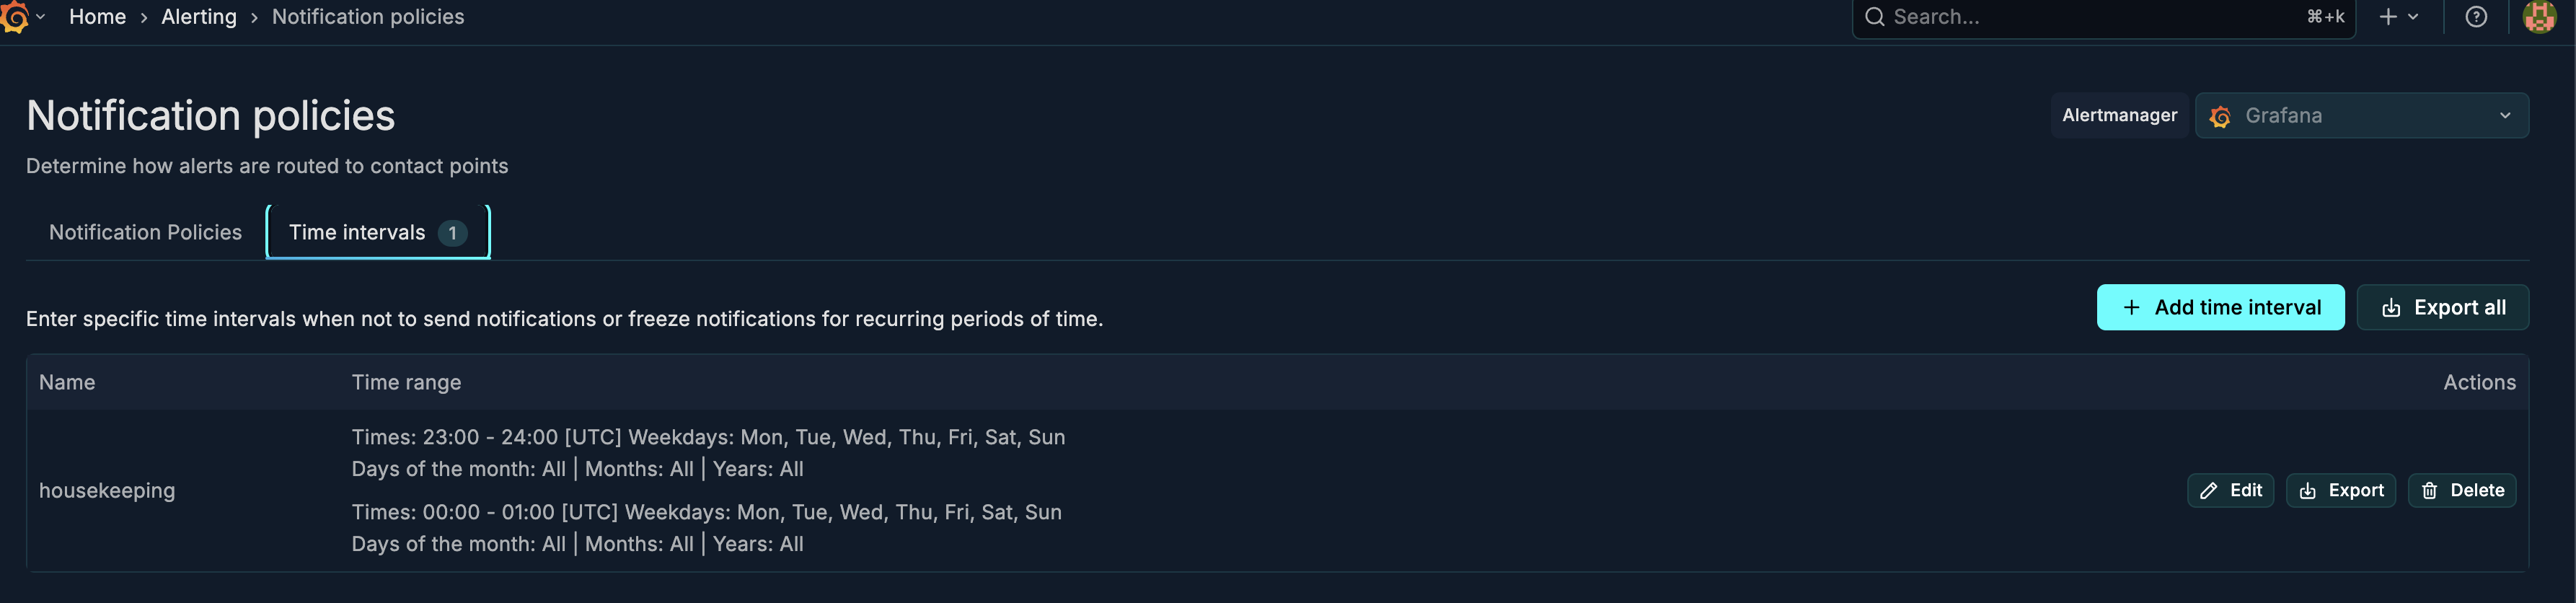The image size is (2576, 603).
Task: Click the Export download icon in the housekeeping row
Action: 2309,490
